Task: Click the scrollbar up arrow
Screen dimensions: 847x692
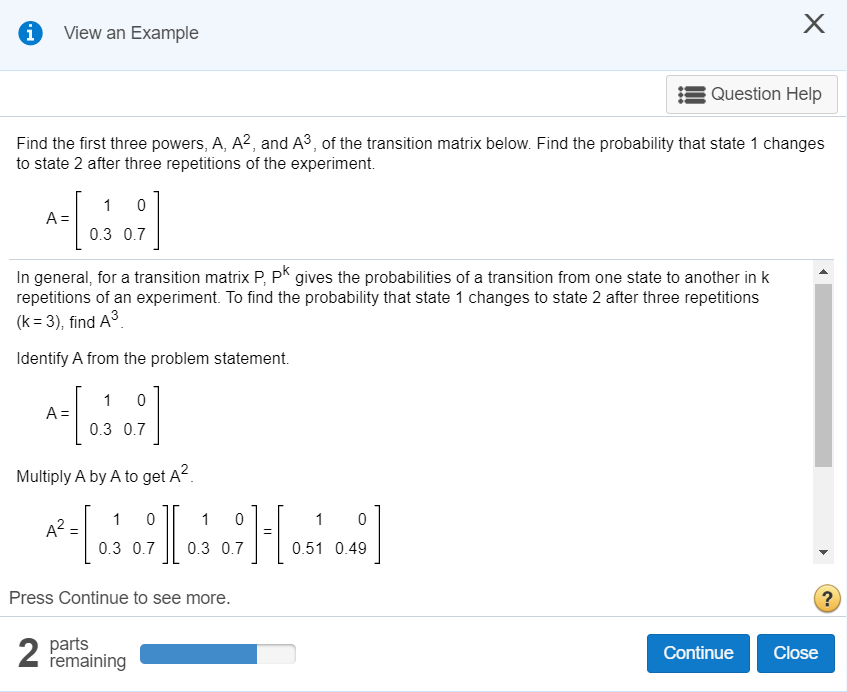Action: coord(822,270)
